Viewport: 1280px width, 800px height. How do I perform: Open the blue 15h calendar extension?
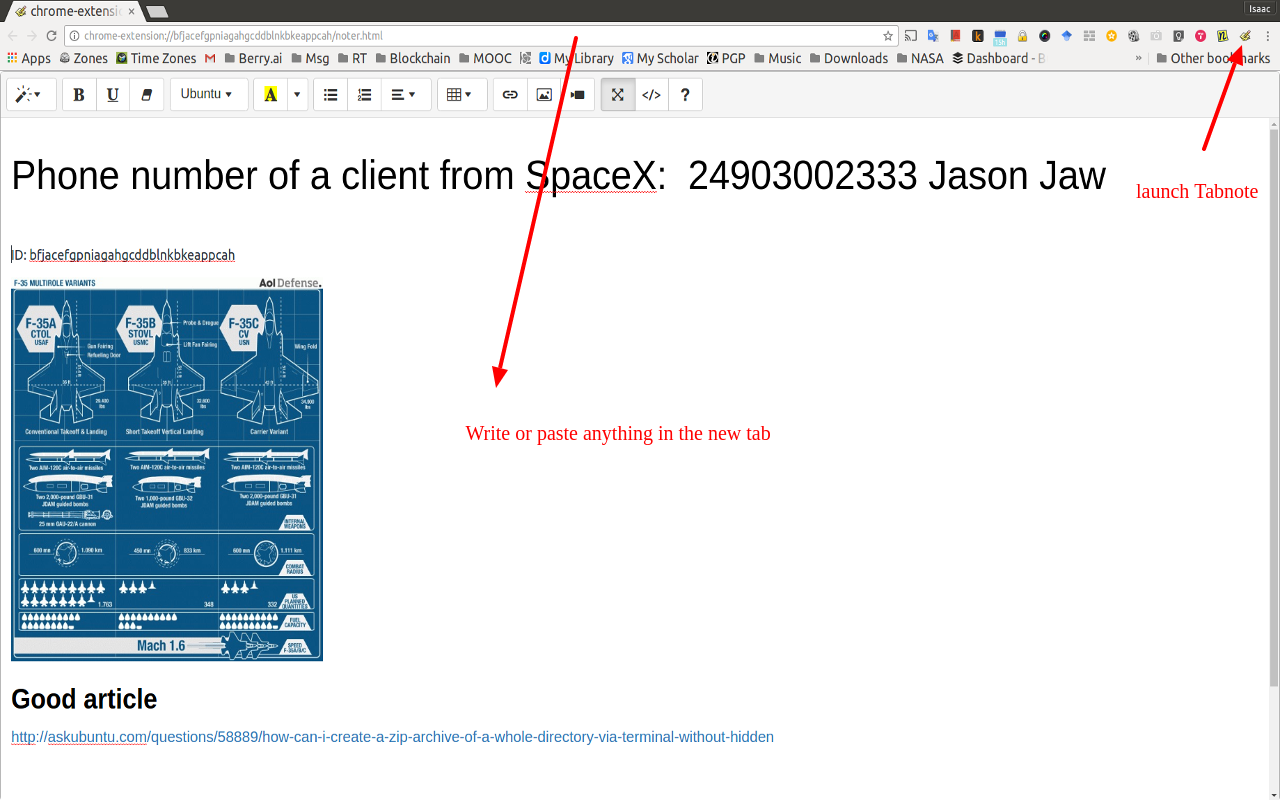click(x=1000, y=36)
